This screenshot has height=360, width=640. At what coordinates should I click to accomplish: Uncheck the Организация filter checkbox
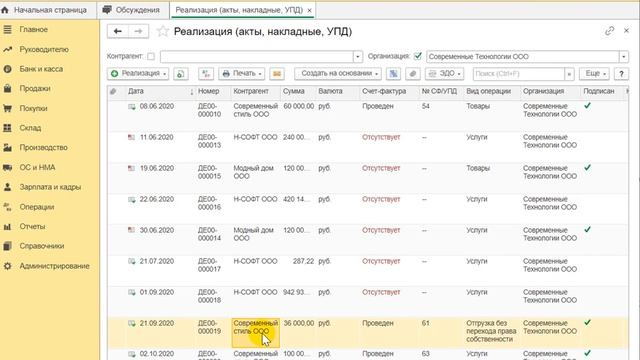tap(418, 56)
